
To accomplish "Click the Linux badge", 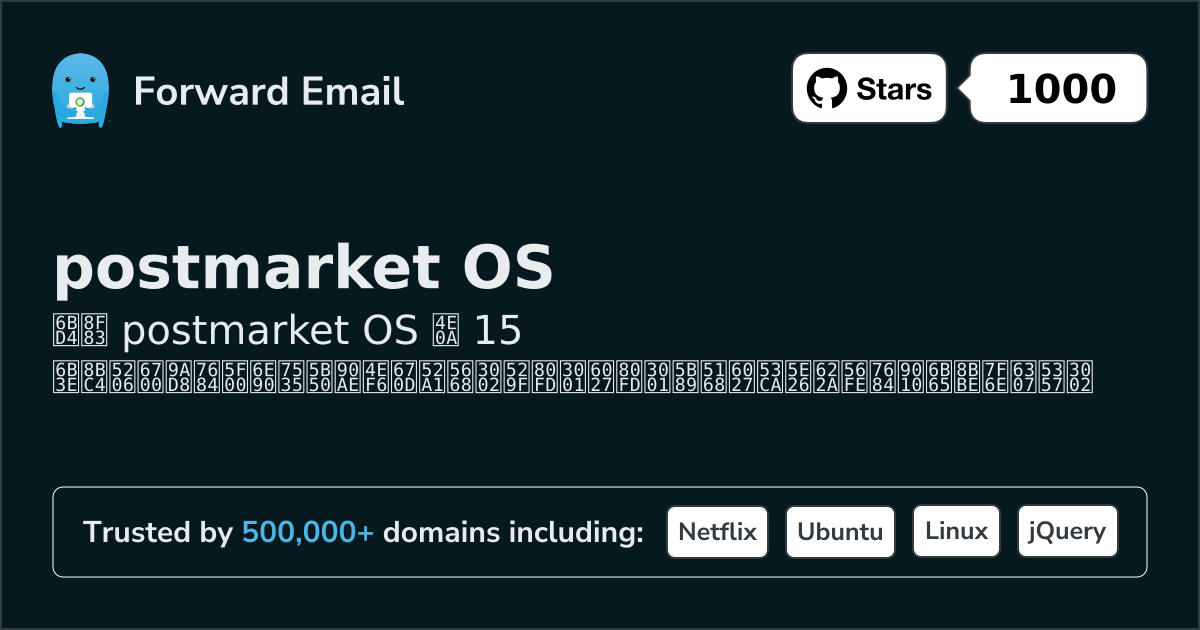I will tap(956, 532).
